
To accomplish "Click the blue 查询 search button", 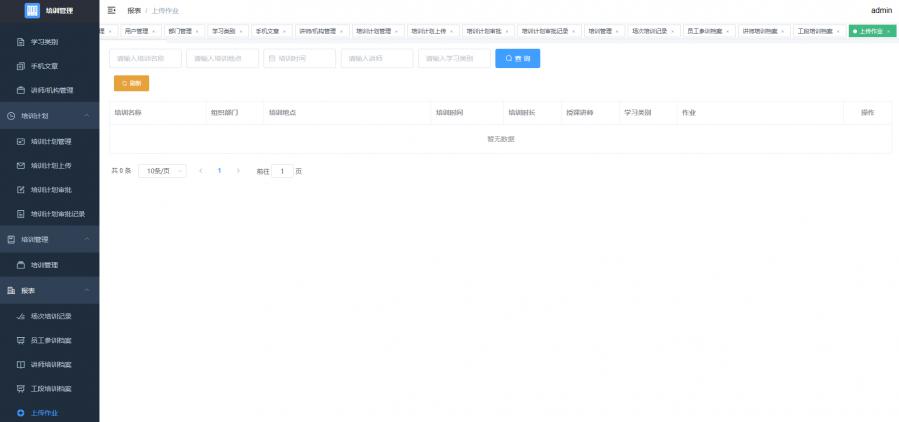I will tap(517, 59).
